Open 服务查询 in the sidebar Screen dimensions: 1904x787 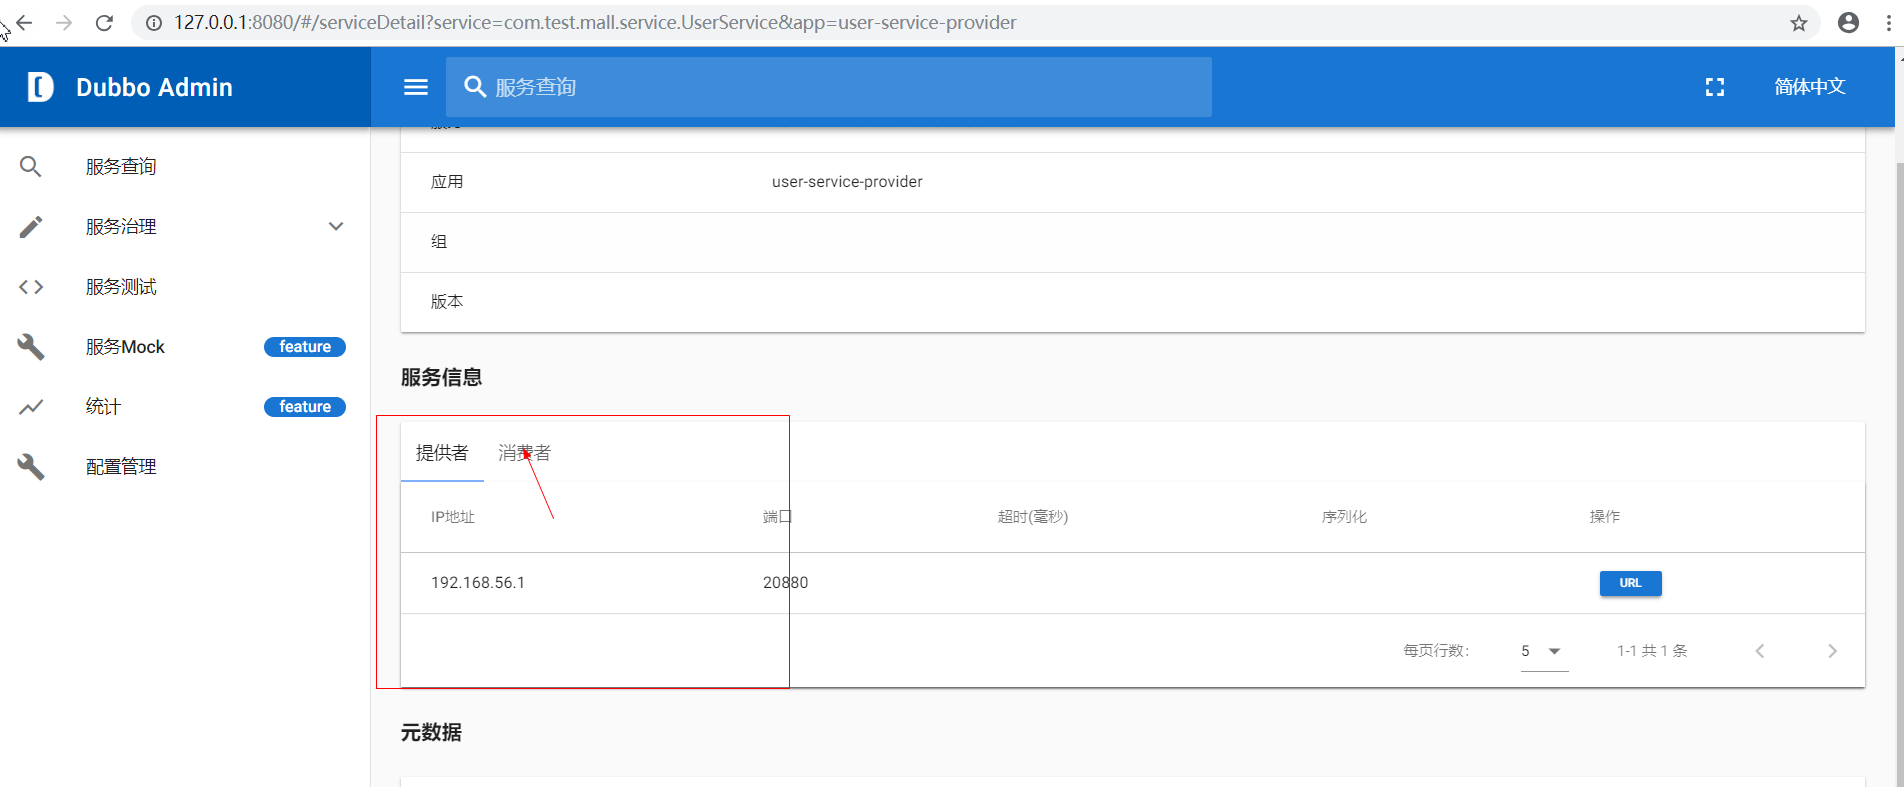tap(121, 167)
